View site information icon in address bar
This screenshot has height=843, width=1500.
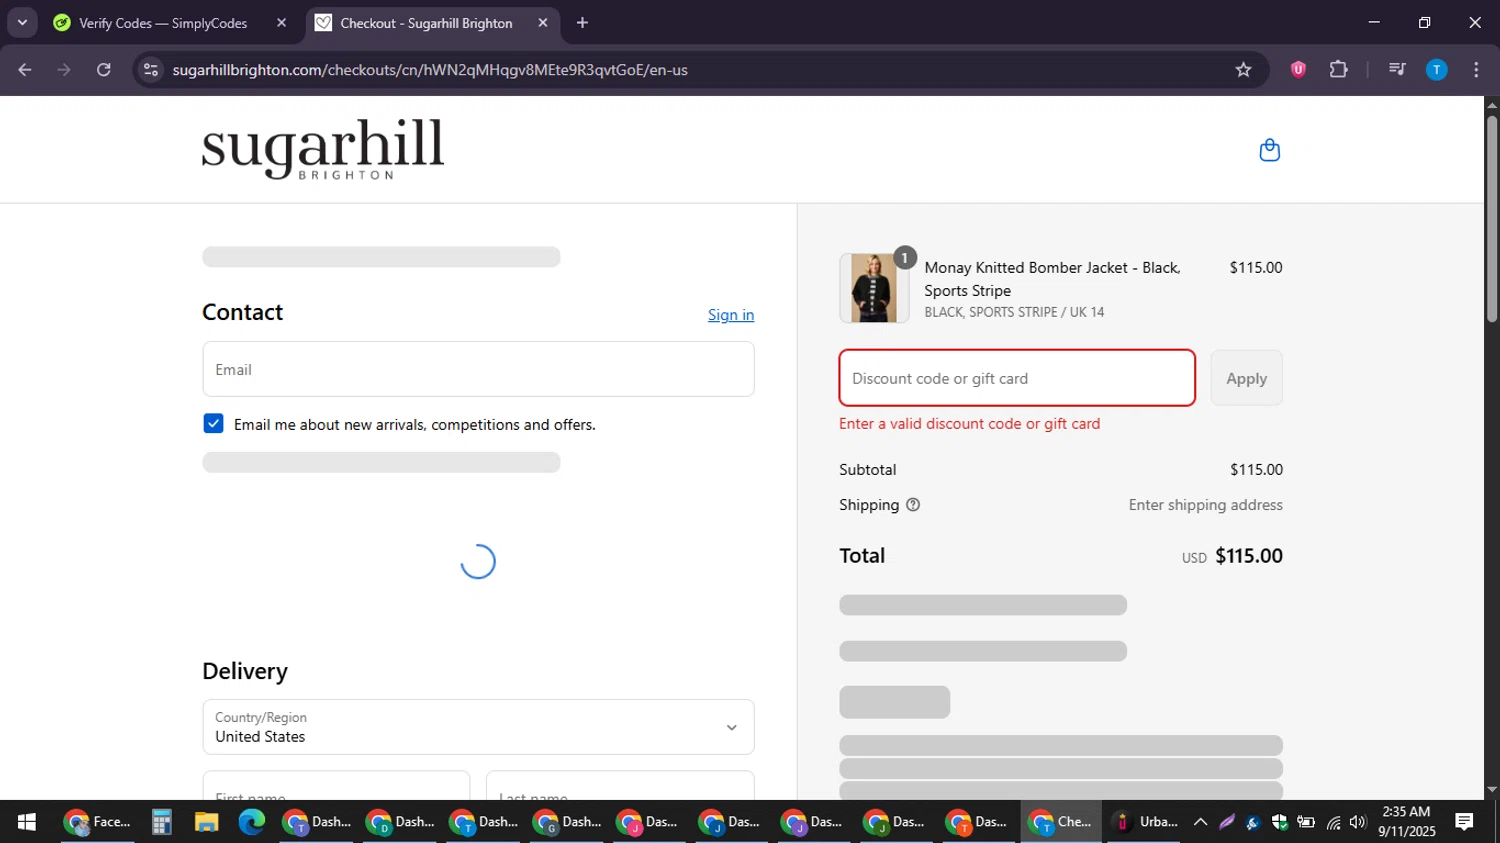click(151, 70)
